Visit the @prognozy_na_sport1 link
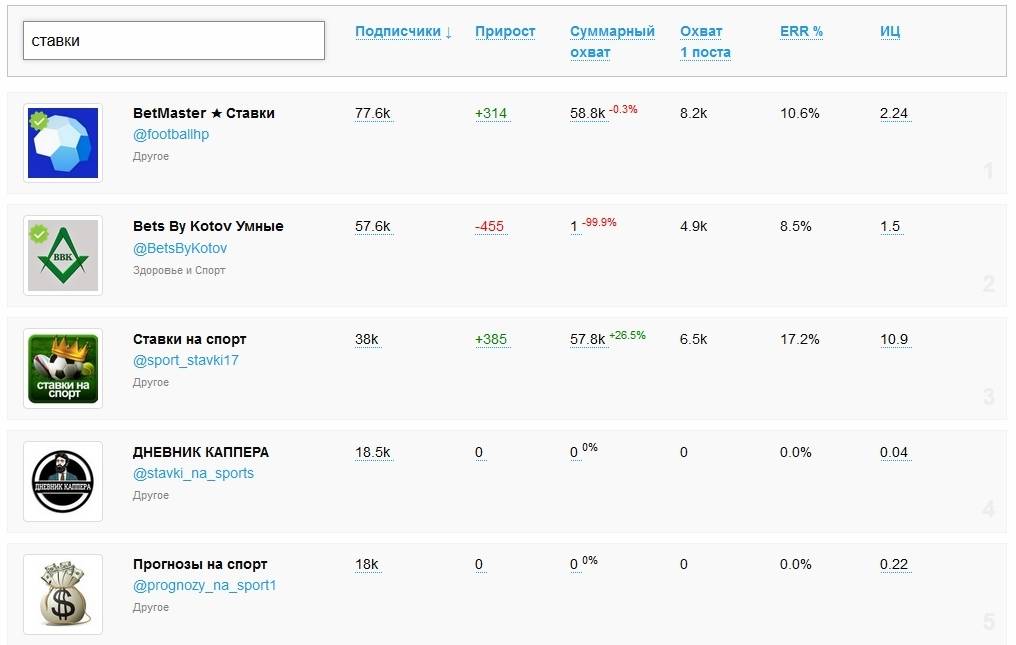The image size is (1016, 645). pos(204,586)
